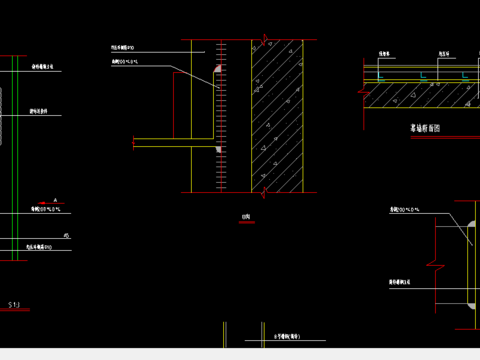Click the red rectangle outline left of bracket
The width and height of the screenshot is (480, 360).
[182, 105]
